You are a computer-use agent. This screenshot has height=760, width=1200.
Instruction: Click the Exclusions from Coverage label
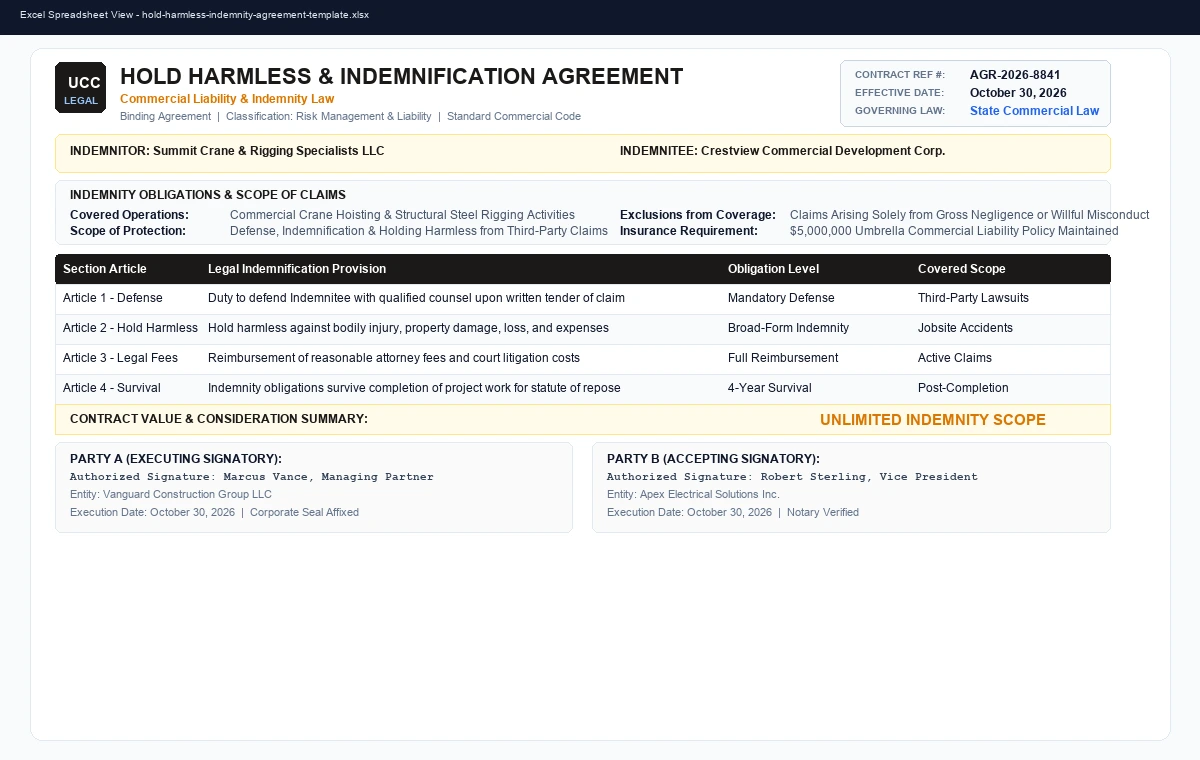point(697,215)
